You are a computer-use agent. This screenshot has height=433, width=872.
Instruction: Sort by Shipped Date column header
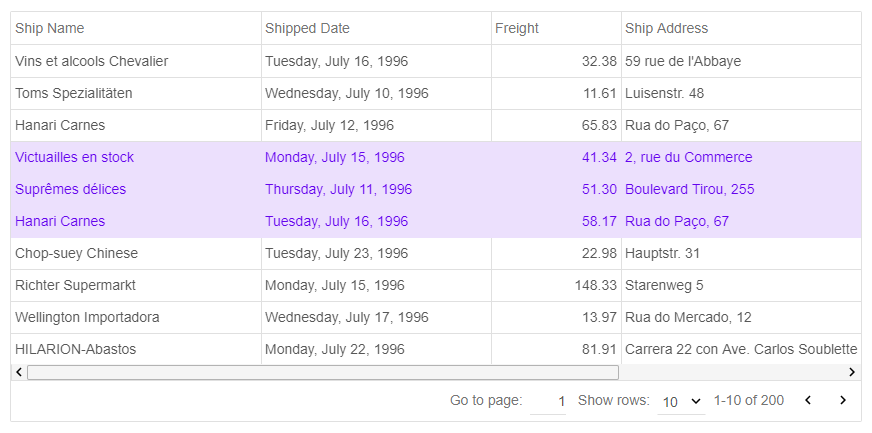click(x=307, y=28)
